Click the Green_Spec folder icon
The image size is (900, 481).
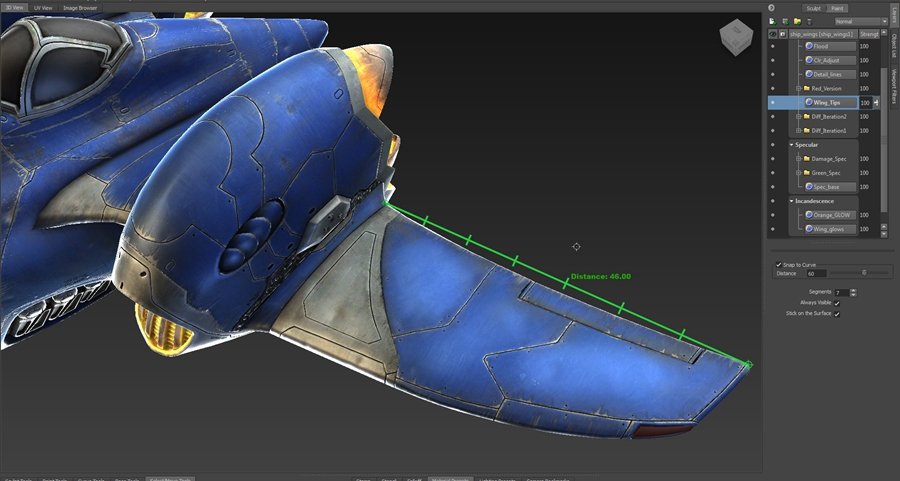(x=806, y=173)
